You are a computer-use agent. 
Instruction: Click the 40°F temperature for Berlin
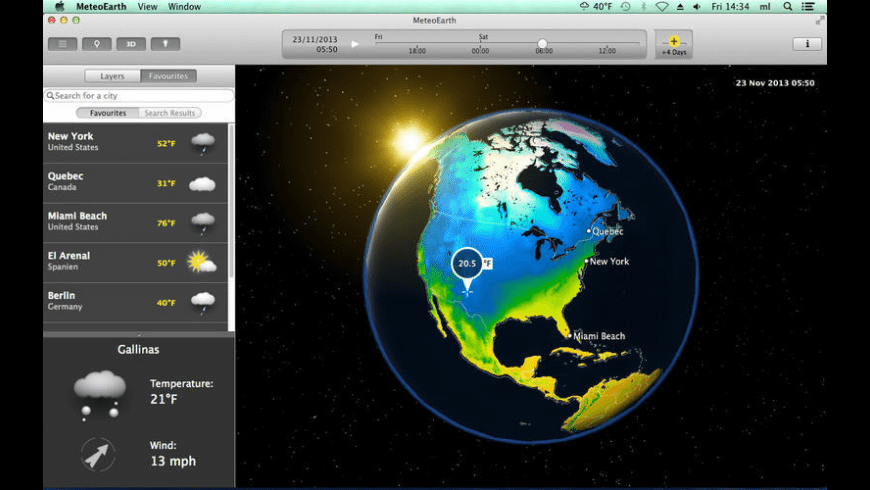click(x=166, y=304)
